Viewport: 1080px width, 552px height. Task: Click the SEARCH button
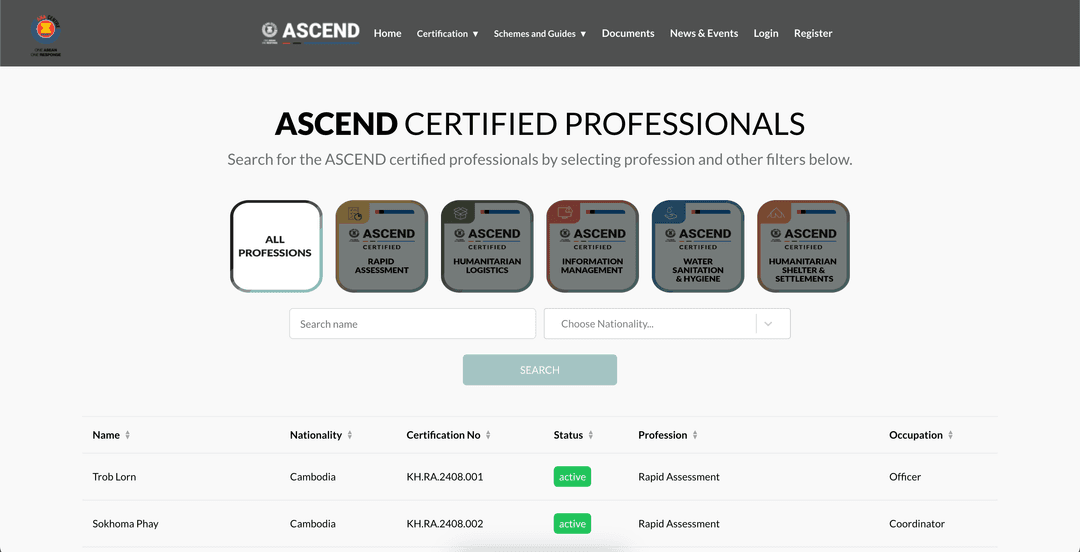coord(540,370)
